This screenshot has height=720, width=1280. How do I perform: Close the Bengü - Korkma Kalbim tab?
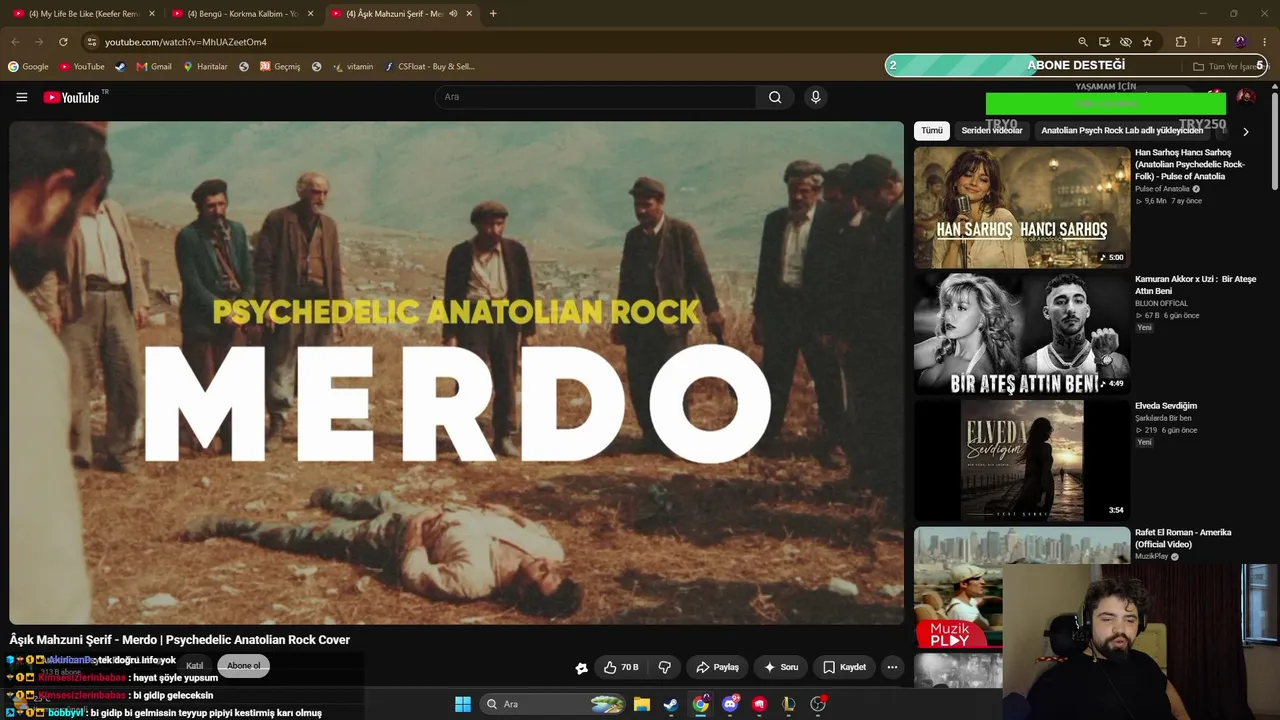point(311,14)
